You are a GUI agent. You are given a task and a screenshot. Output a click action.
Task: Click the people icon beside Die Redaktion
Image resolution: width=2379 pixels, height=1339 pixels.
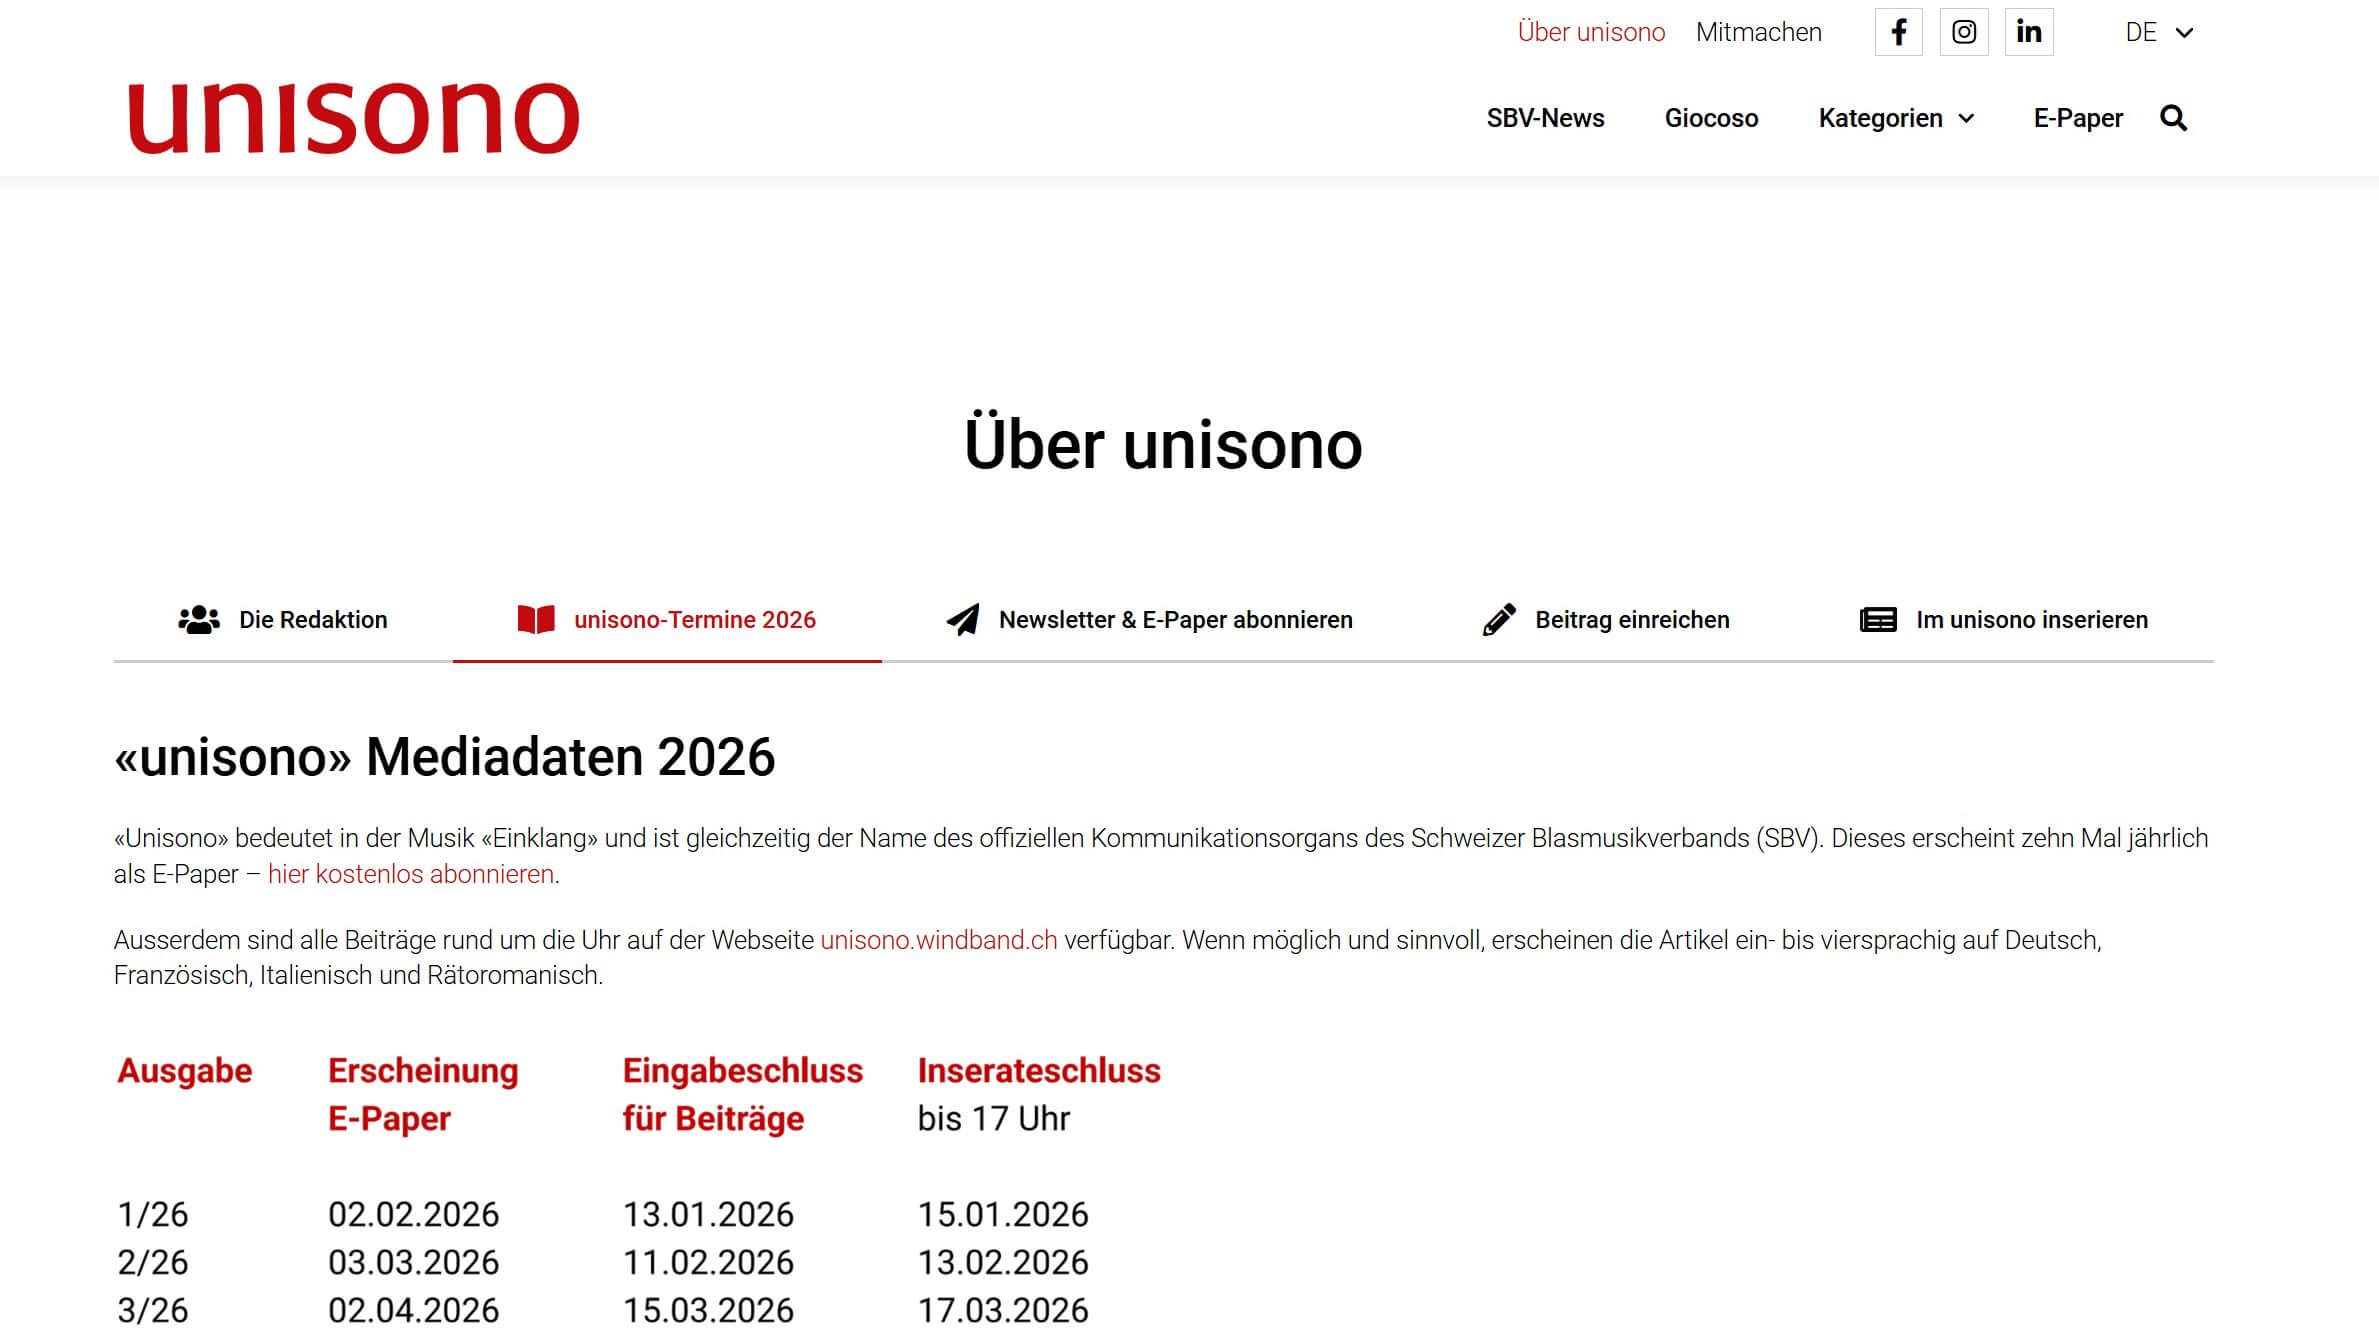pos(200,619)
